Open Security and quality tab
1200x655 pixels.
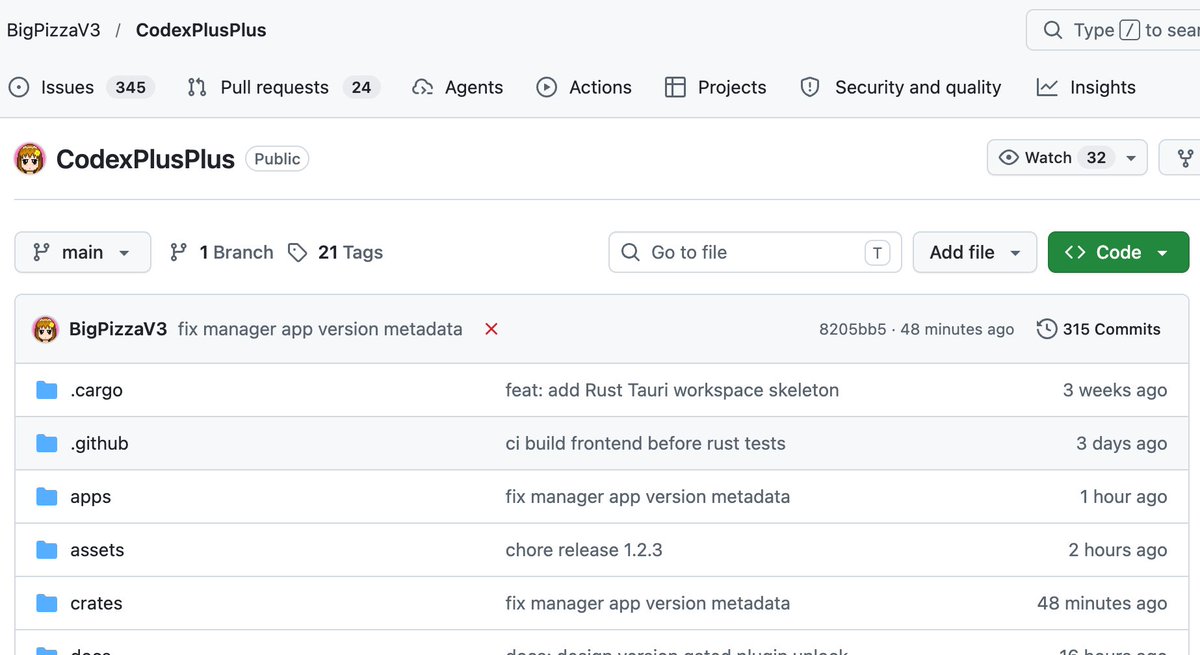coord(901,87)
